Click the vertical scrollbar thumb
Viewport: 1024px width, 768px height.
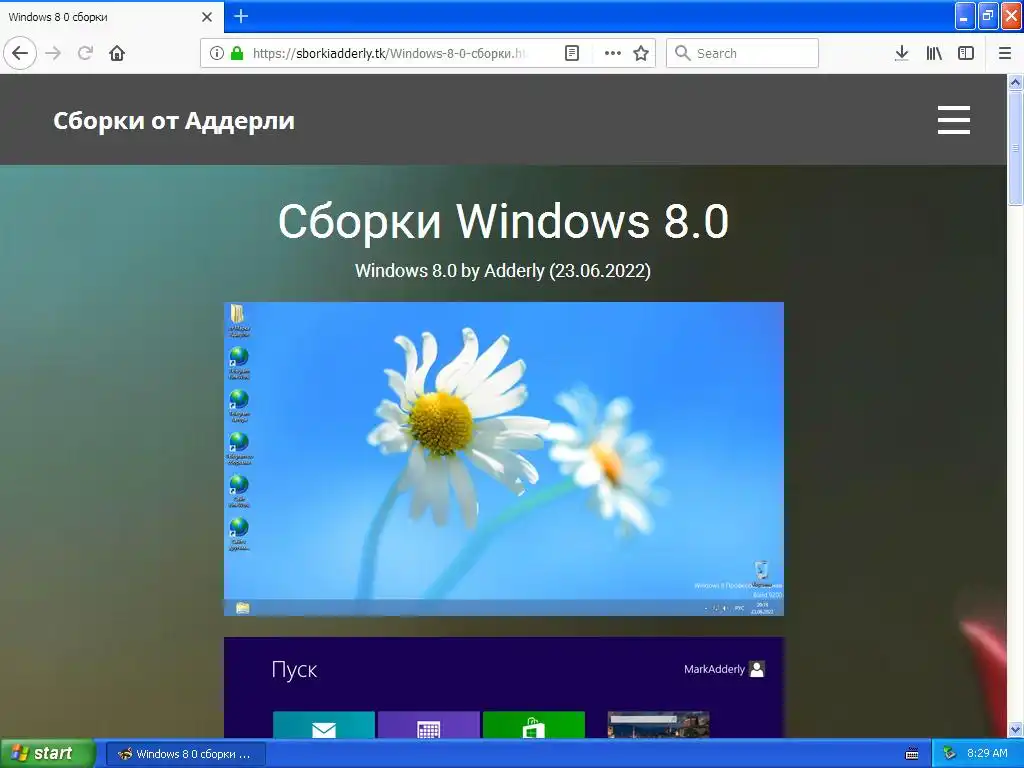[x=1015, y=148]
